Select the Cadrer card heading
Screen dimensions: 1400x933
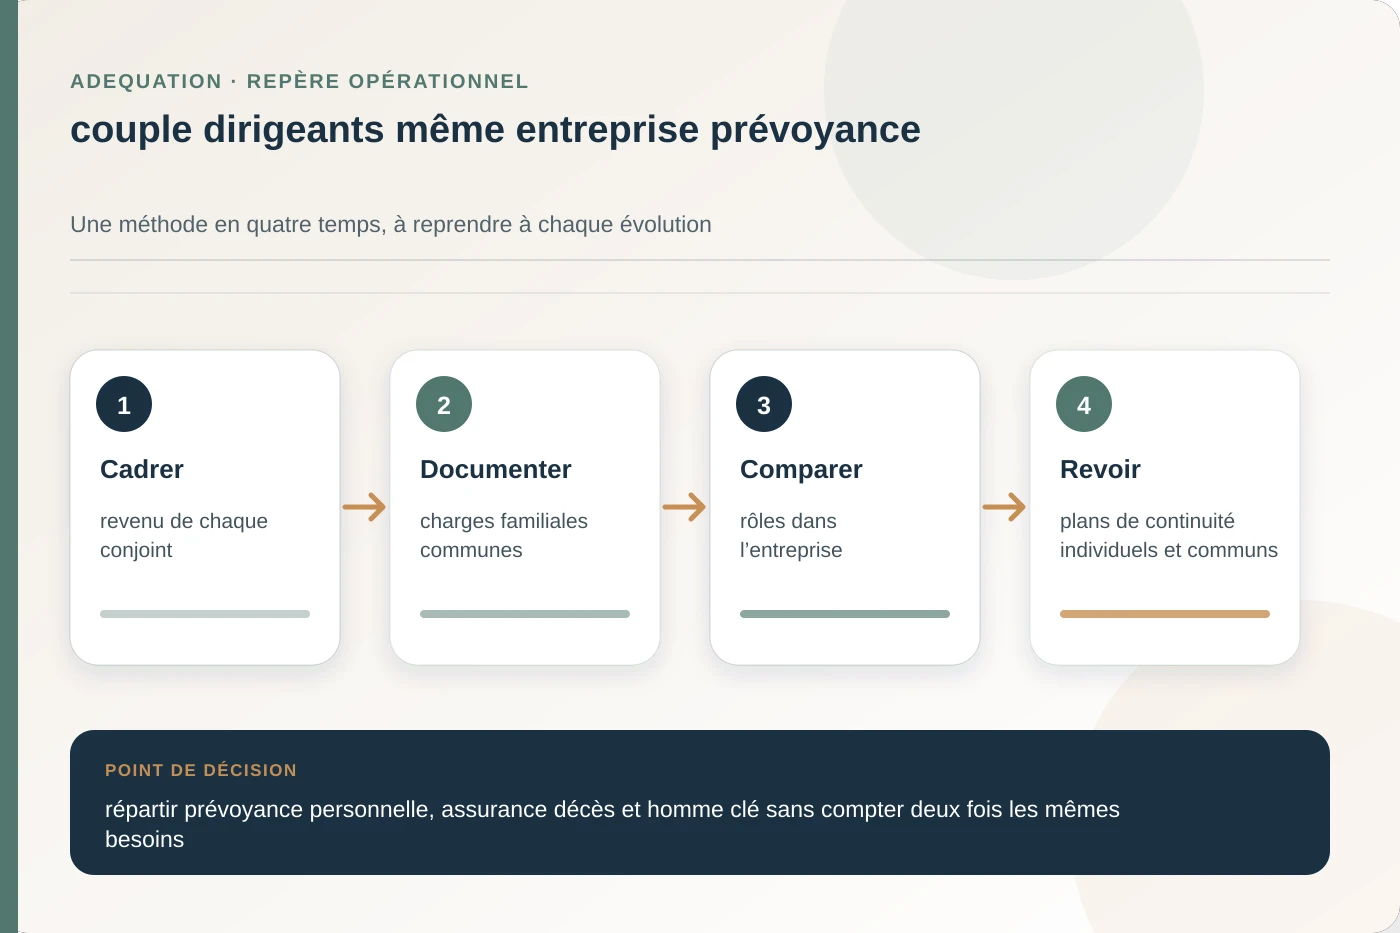pyautogui.click(x=142, y=469)
